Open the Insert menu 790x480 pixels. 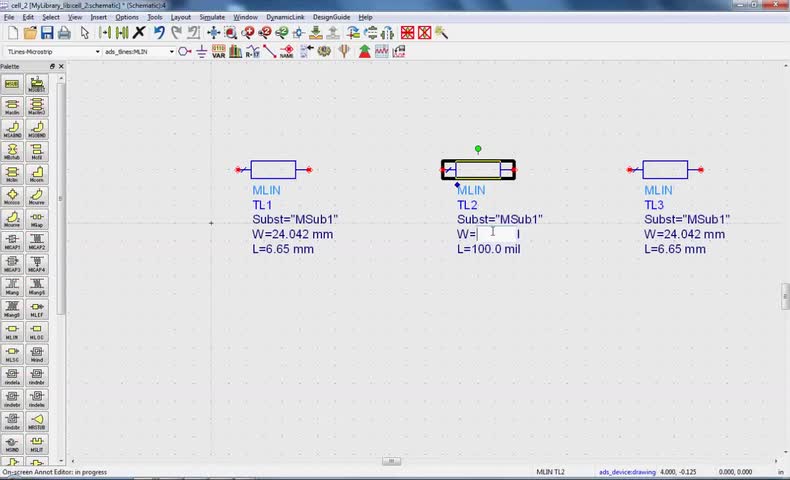point(98,17)
